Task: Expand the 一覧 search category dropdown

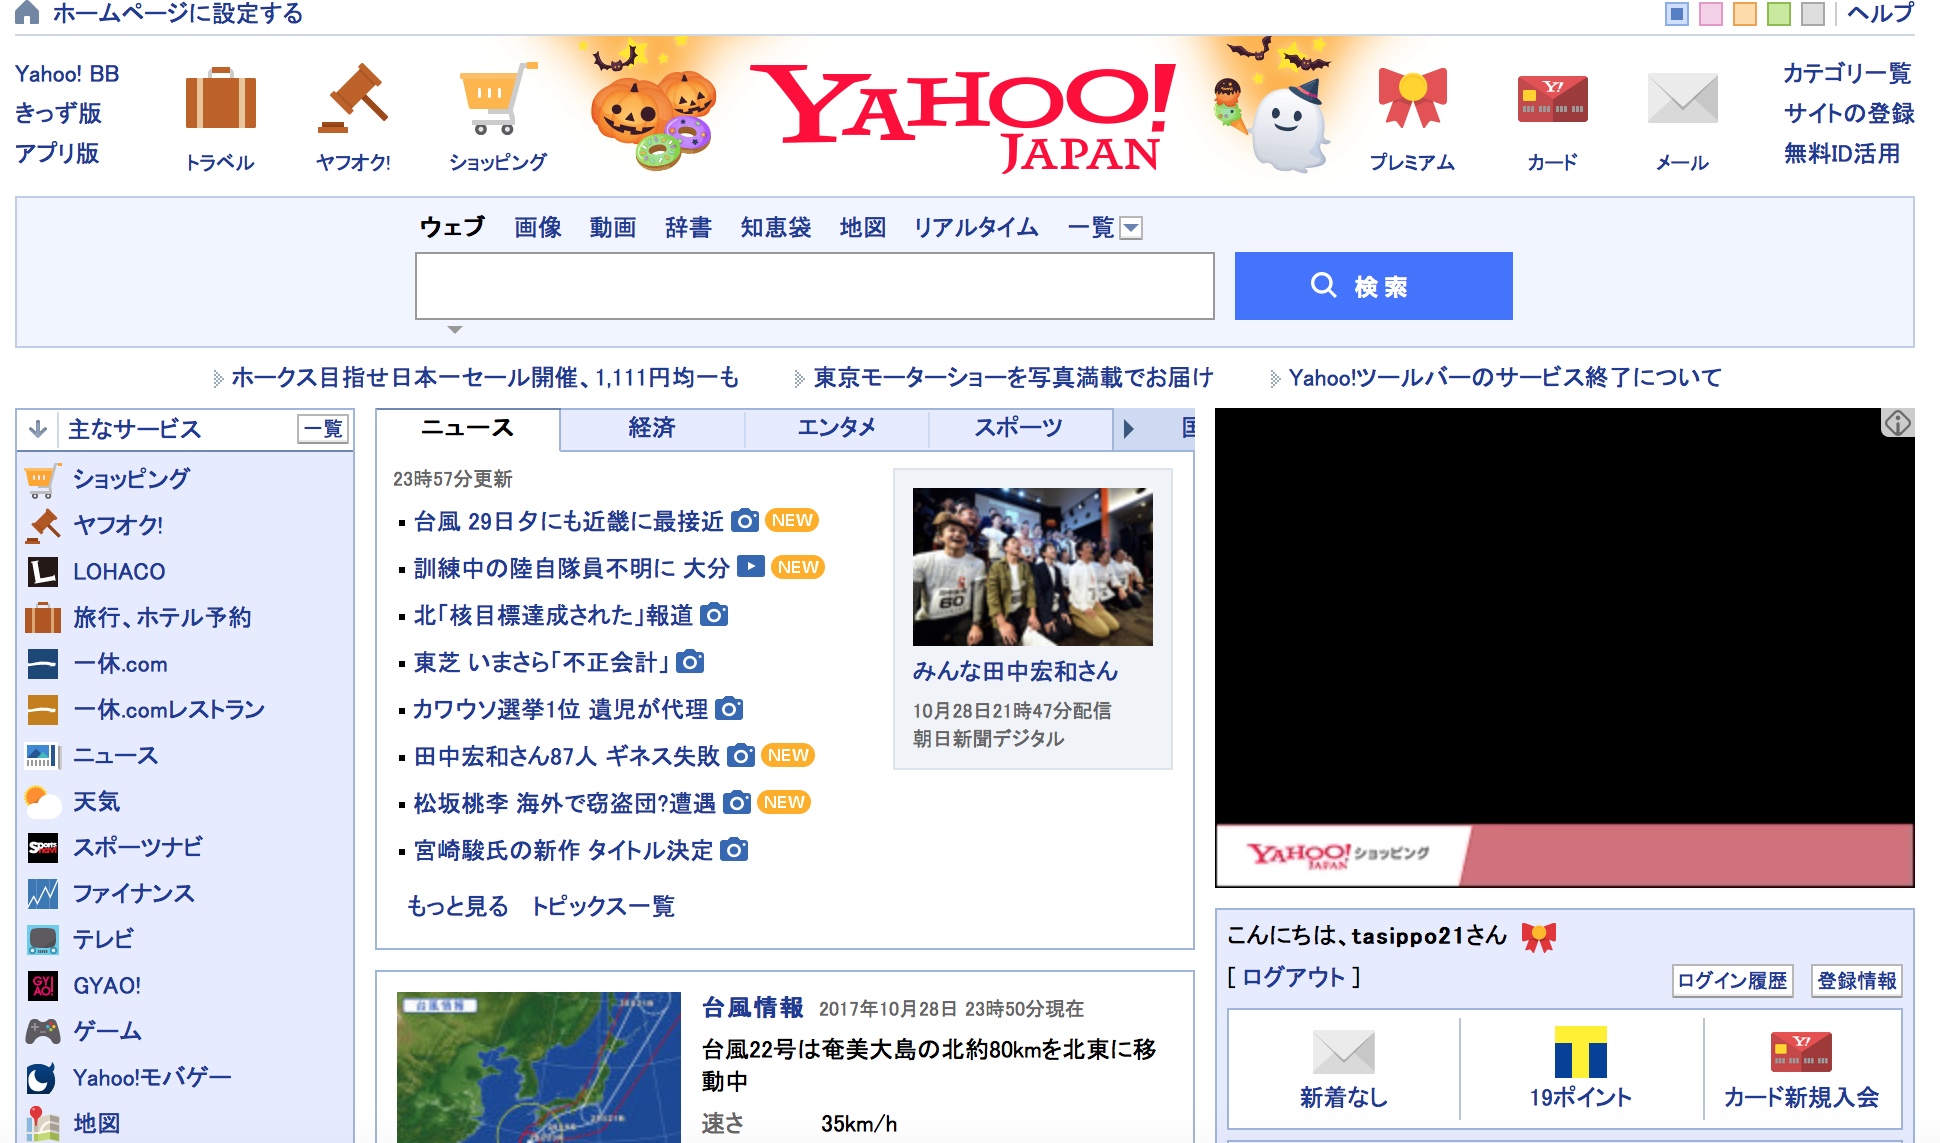Action: point(1131,228)
